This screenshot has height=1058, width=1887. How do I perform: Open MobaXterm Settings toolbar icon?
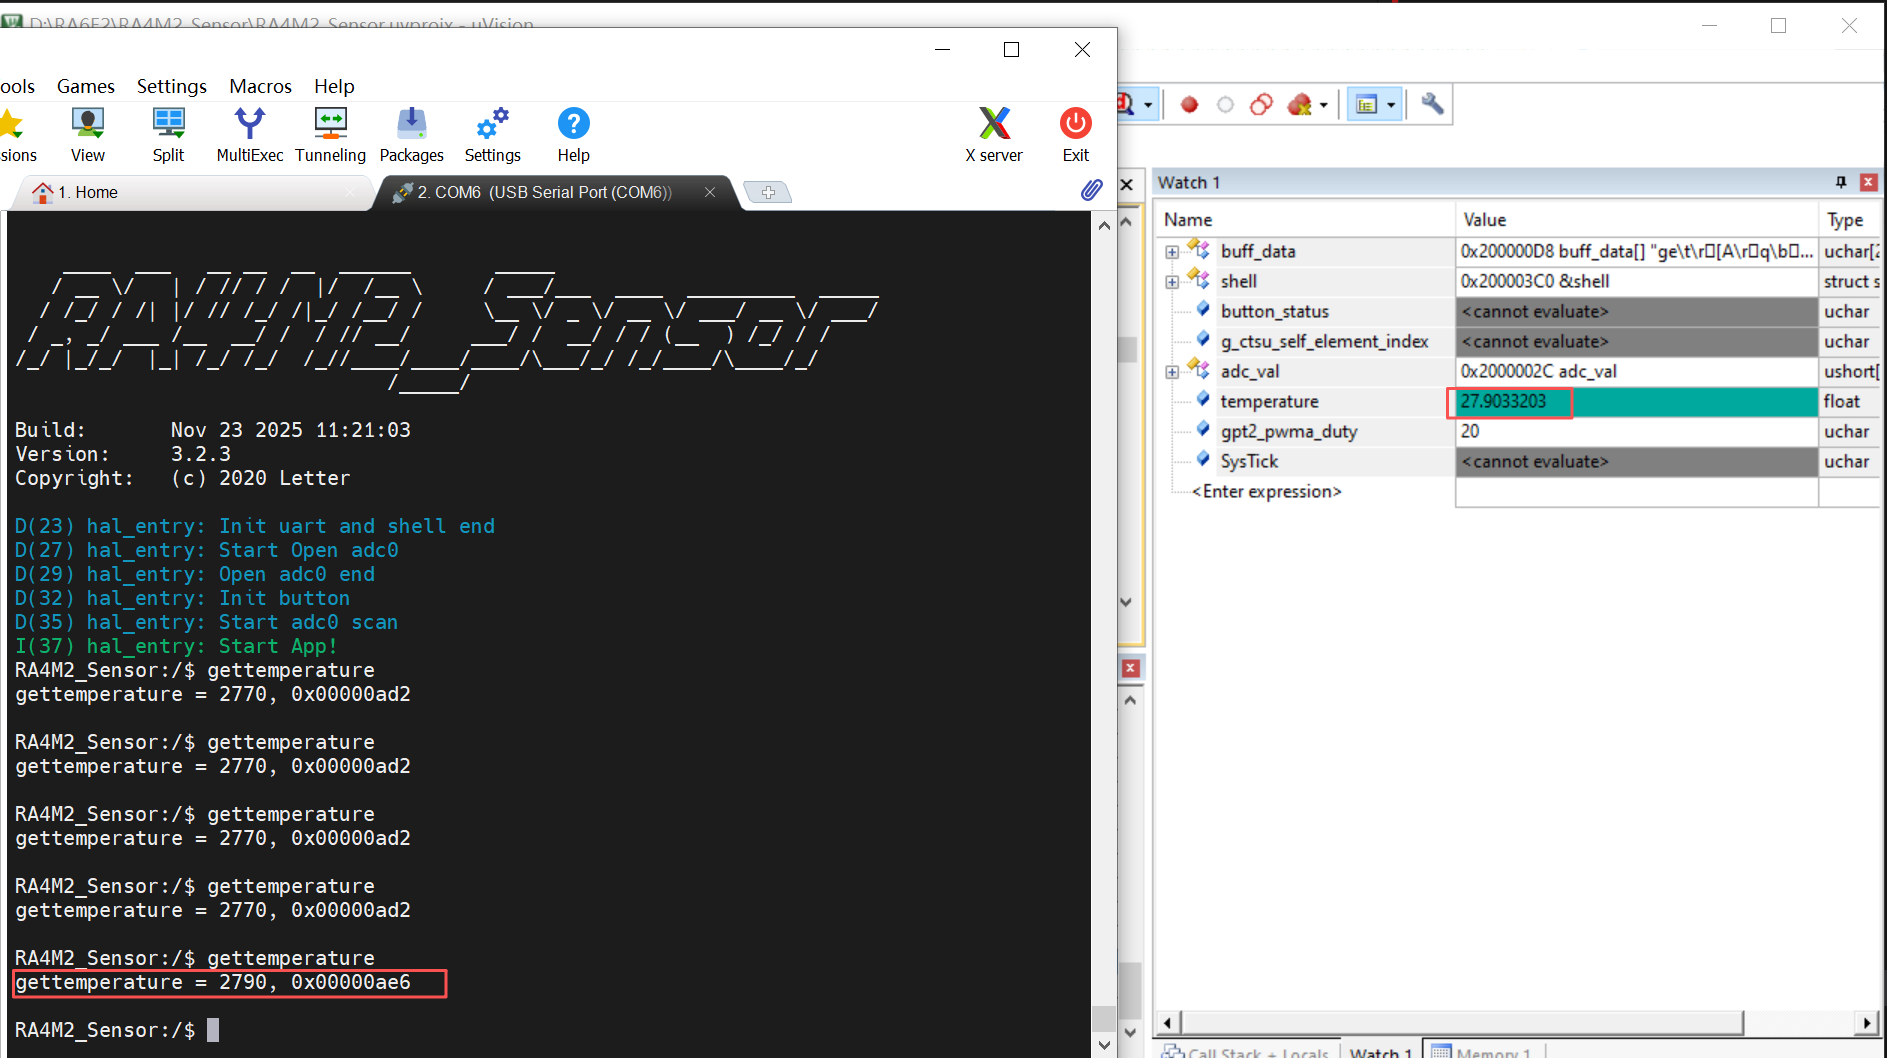click(492, 135)
